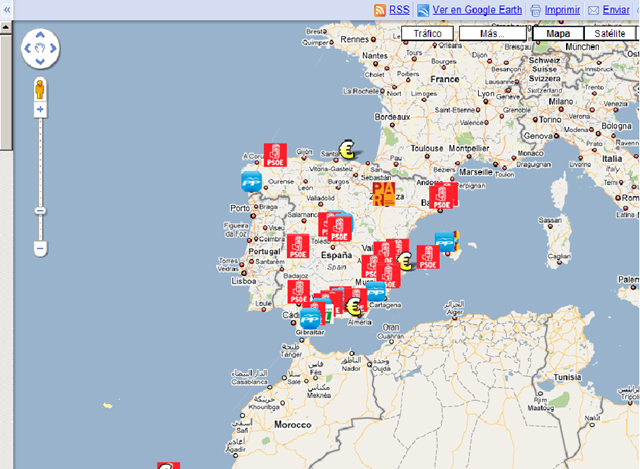Click the Tunisia country label
Viewport: 640px width, 469px height.
(567, 378)
